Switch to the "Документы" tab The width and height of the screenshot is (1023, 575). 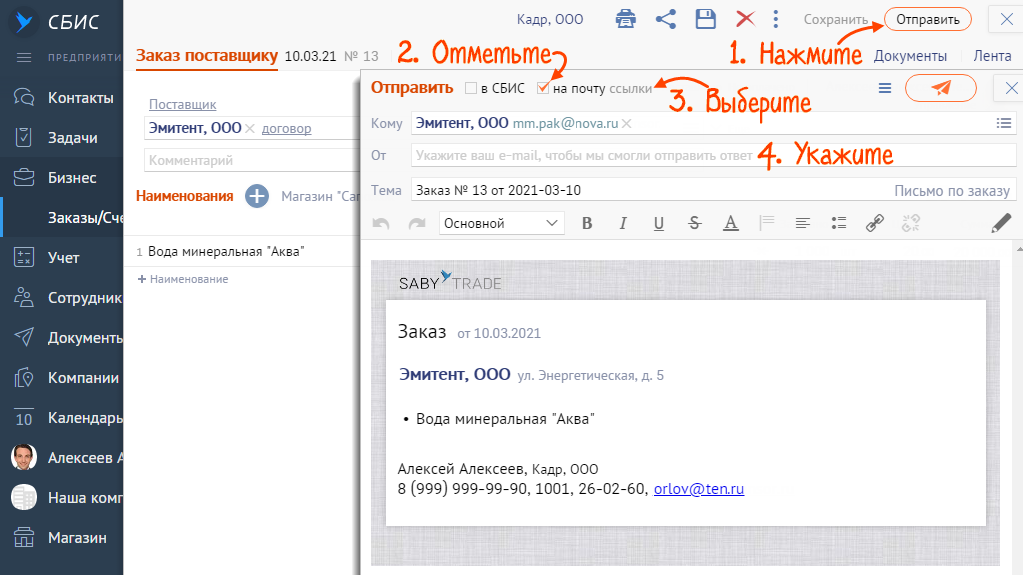(x=910, y=56)
